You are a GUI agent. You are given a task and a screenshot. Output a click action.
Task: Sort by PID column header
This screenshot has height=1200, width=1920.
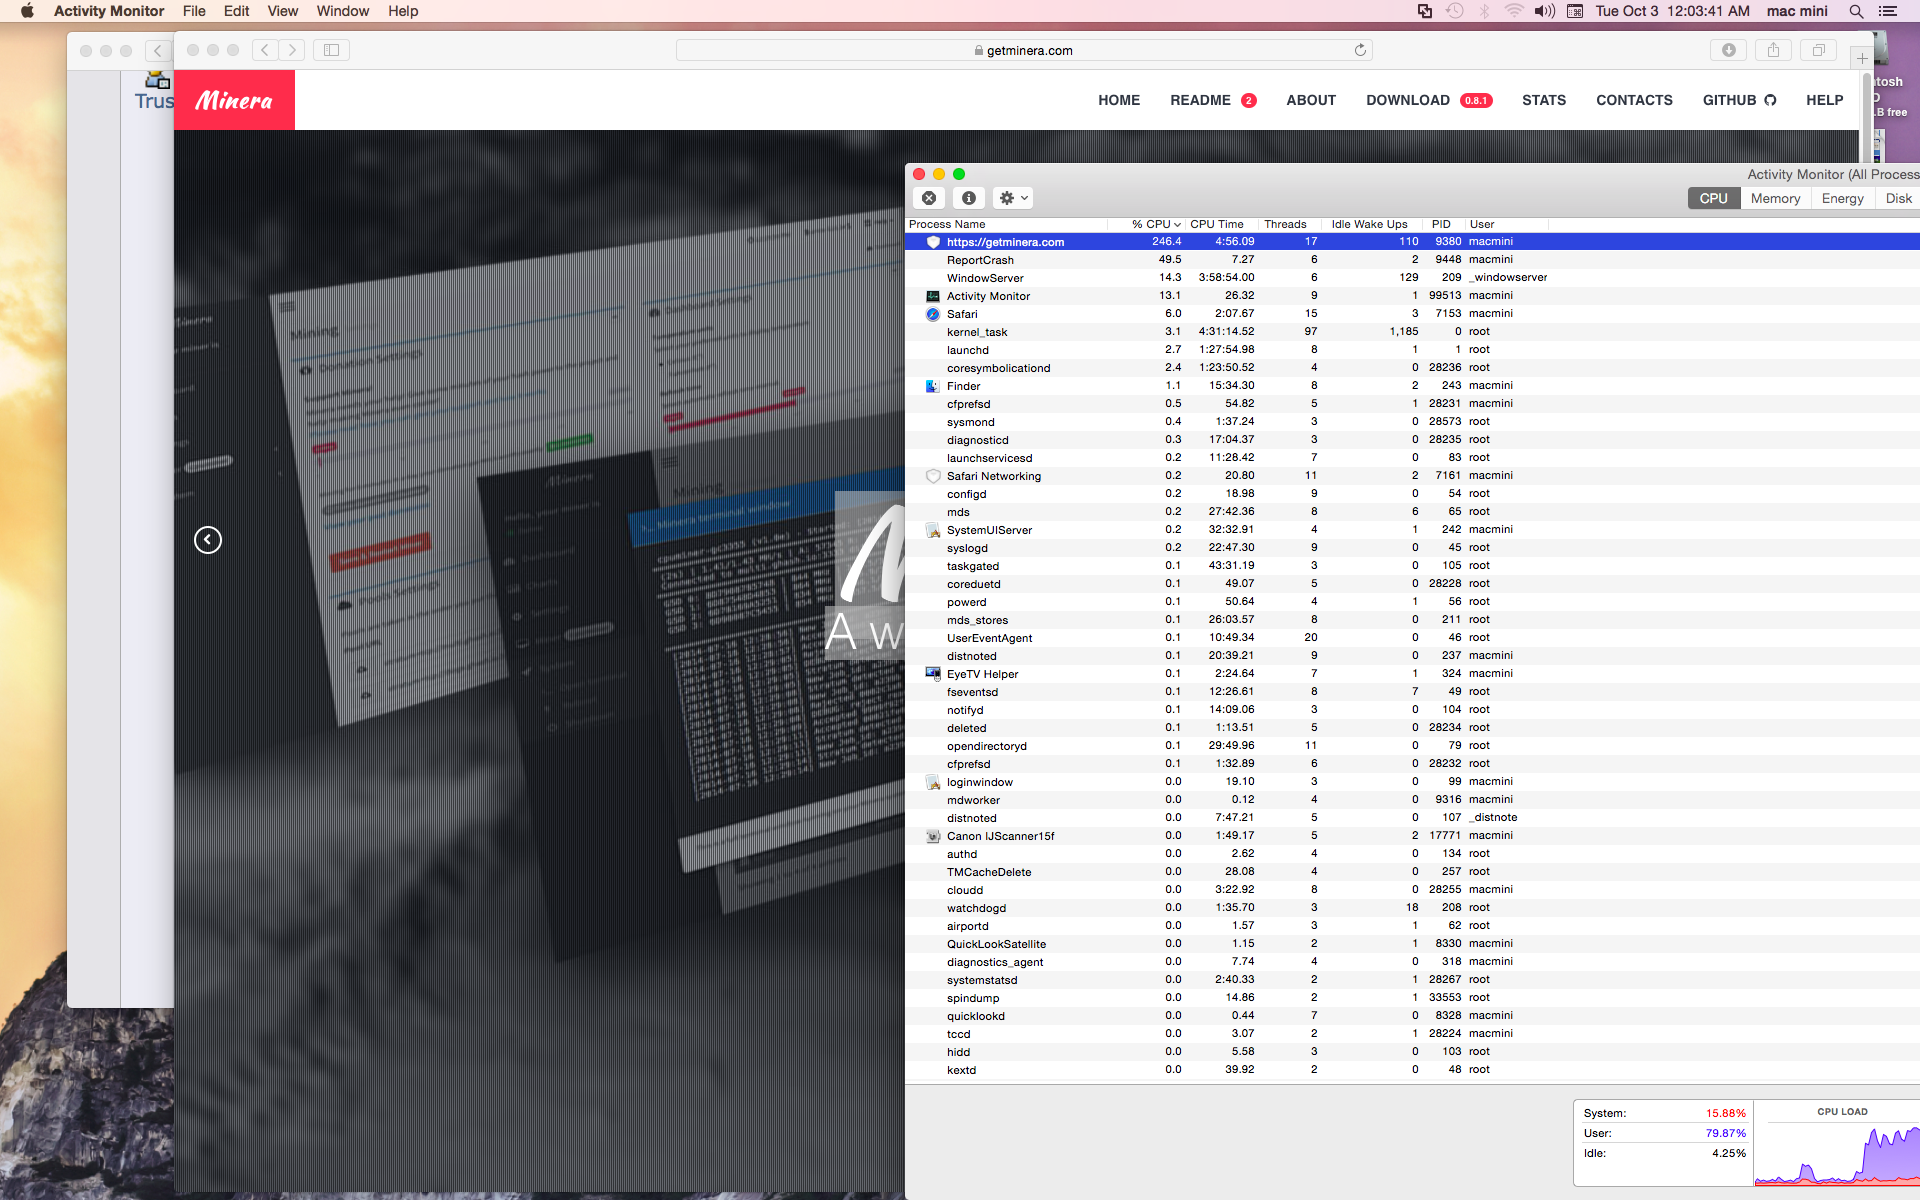click(1441, 224)
